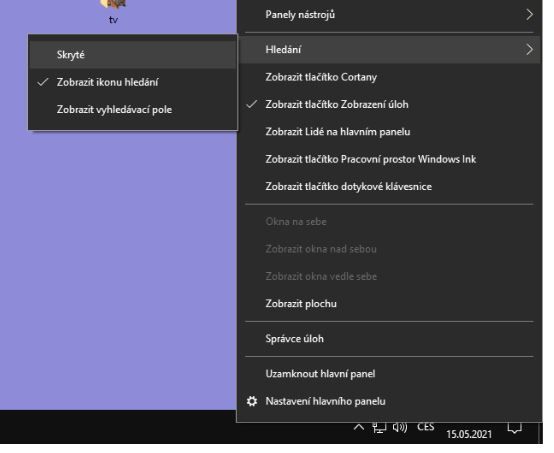Expand the Panely nástrojů submenu arrow
The image size is (554, 453).
(529, 15)
